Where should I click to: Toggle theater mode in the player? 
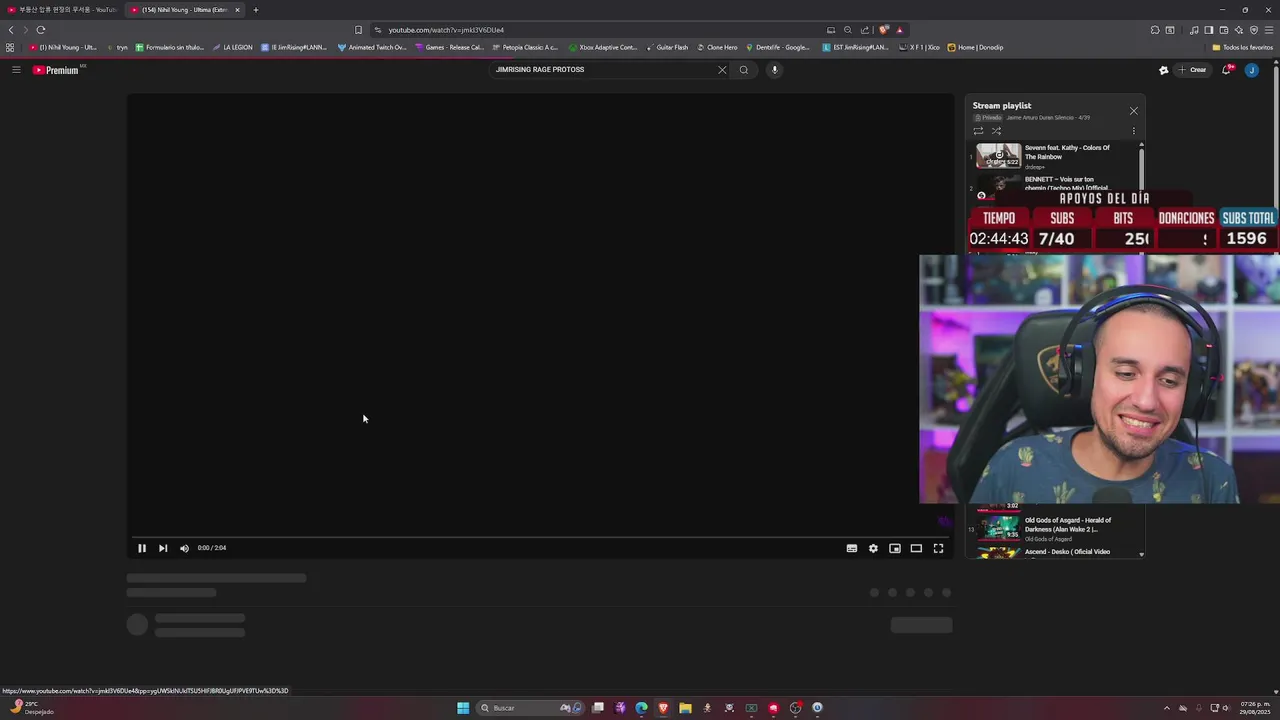click(916, 548)
